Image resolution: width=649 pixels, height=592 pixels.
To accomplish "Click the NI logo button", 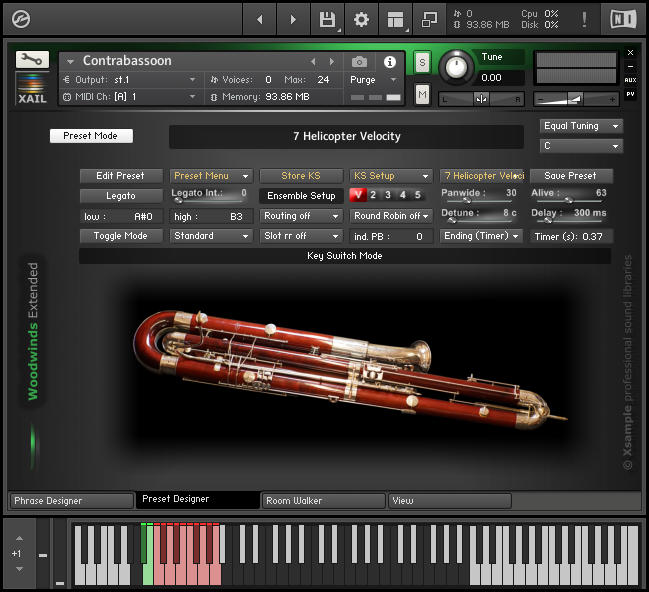I will pos(623,19).
